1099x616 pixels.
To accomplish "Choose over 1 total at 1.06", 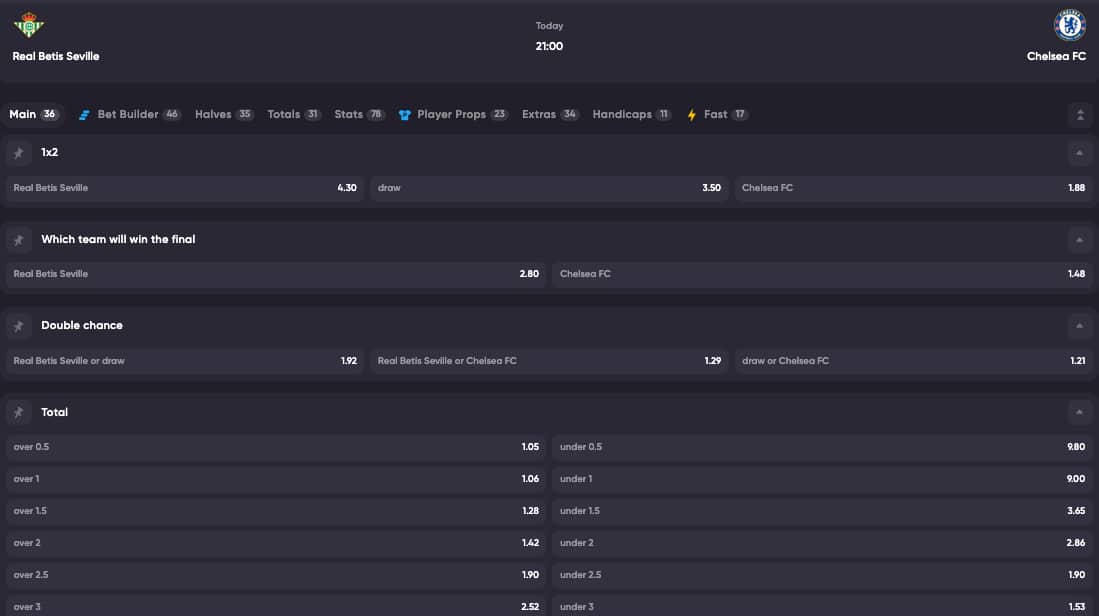I will pos(276,479).
